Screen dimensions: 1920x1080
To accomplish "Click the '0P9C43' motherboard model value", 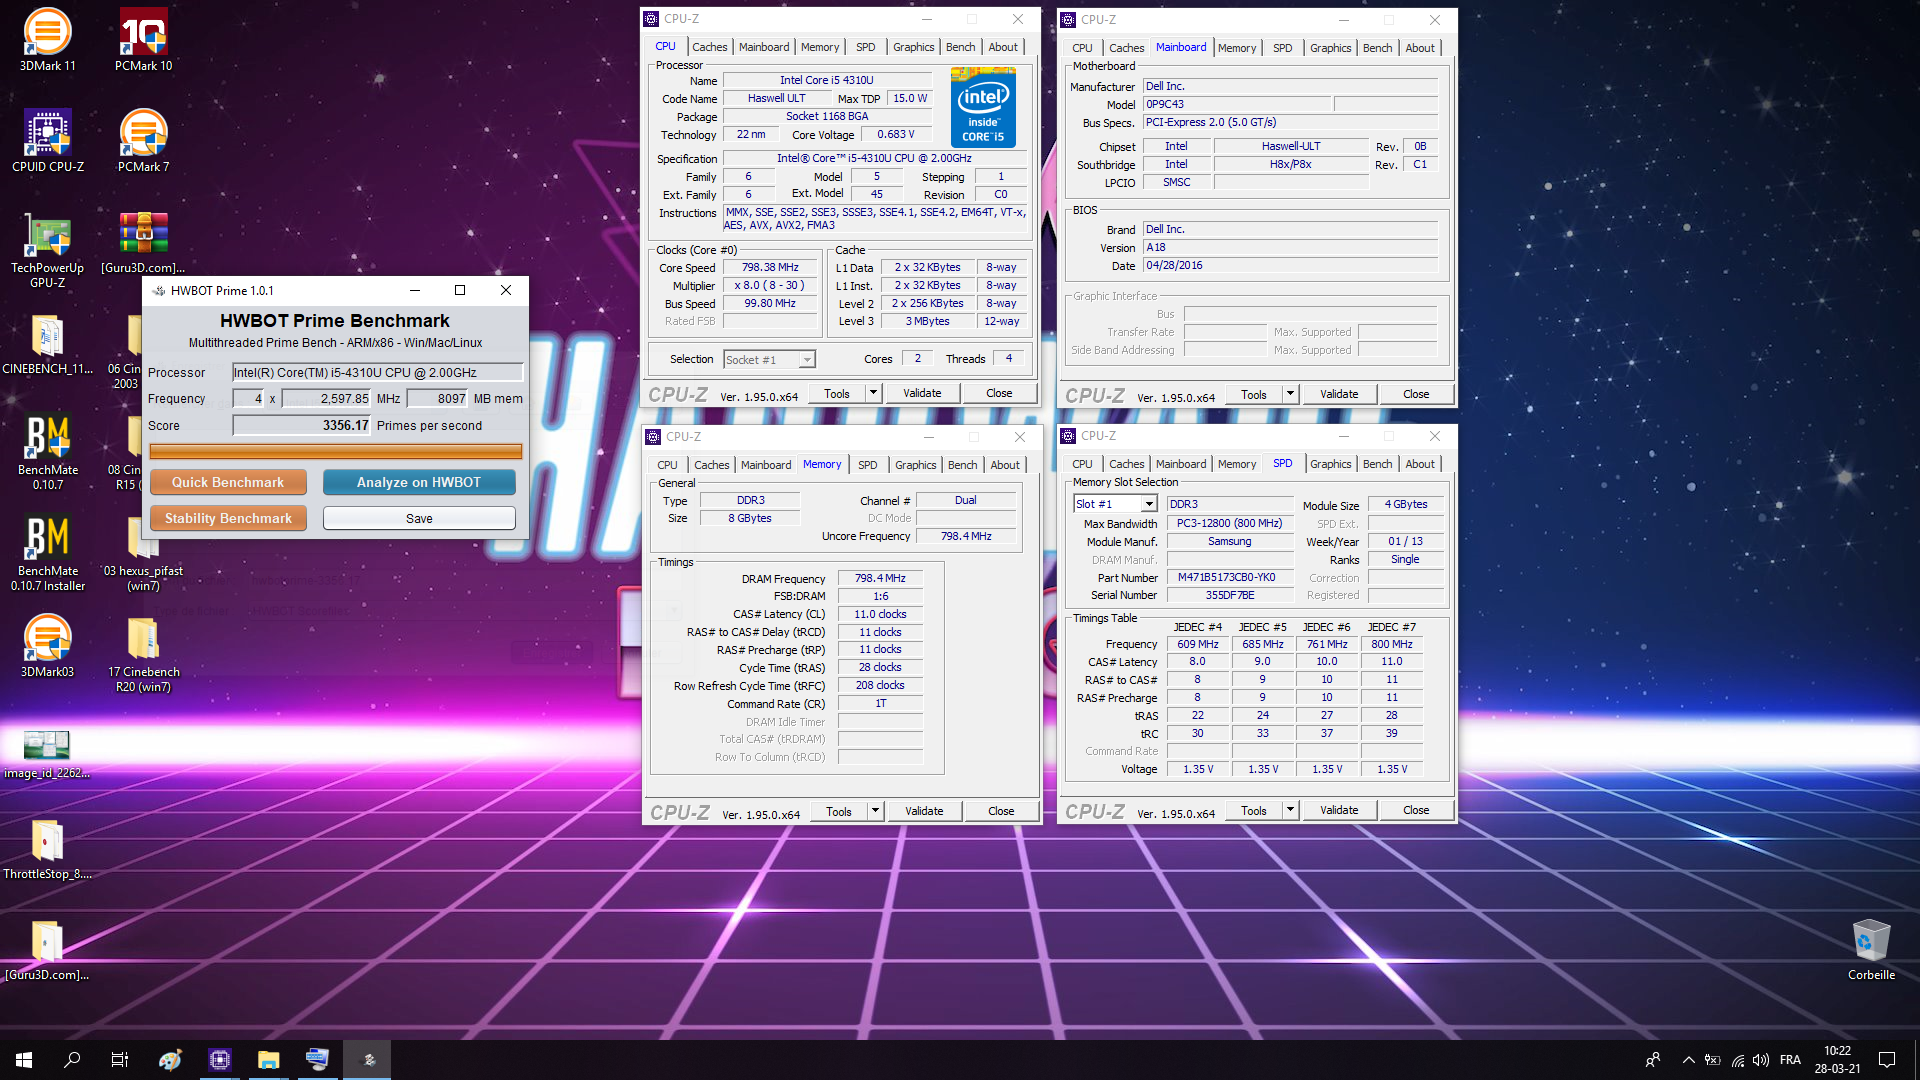I will (x=1237, y=104).
